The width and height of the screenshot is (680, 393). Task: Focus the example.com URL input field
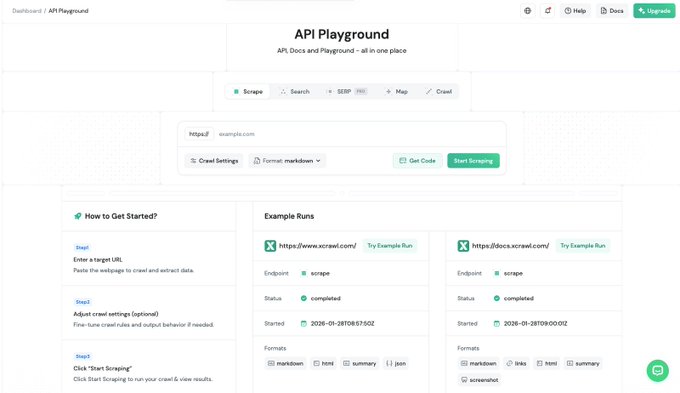pos(359,134)
